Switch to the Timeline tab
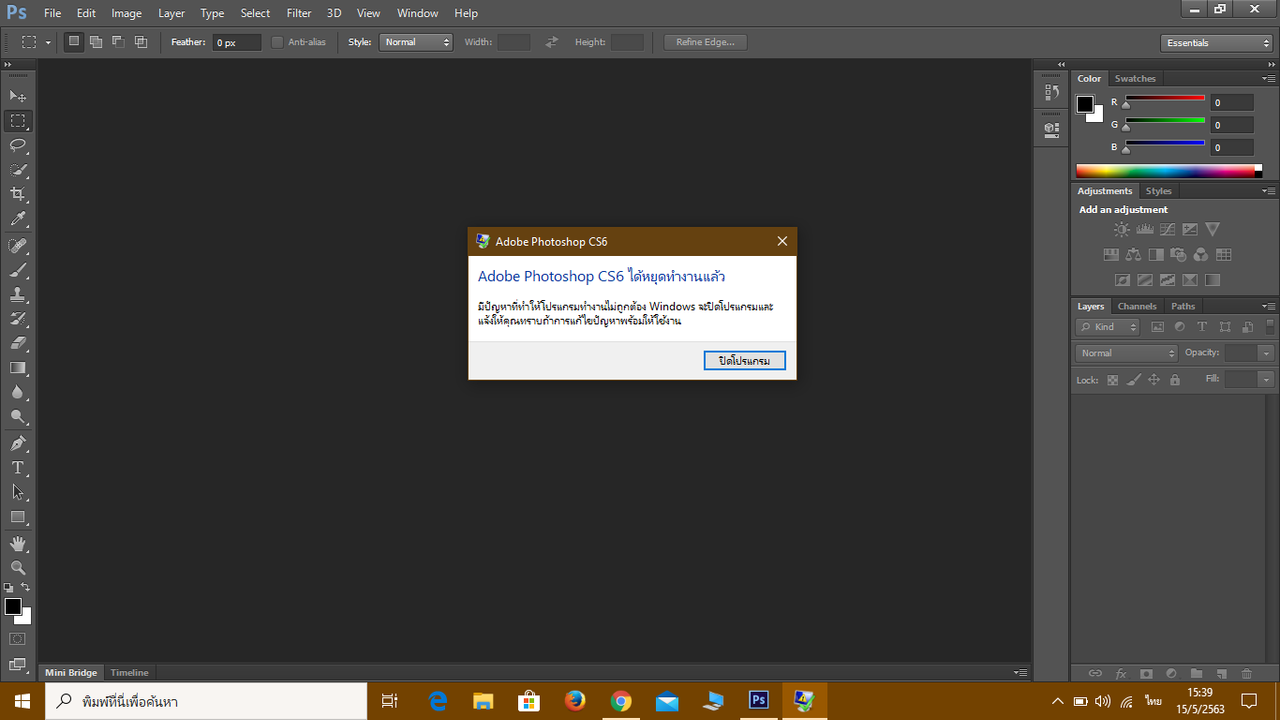Viewport: 1280px width, 720px height. click(x=129, y=673)
